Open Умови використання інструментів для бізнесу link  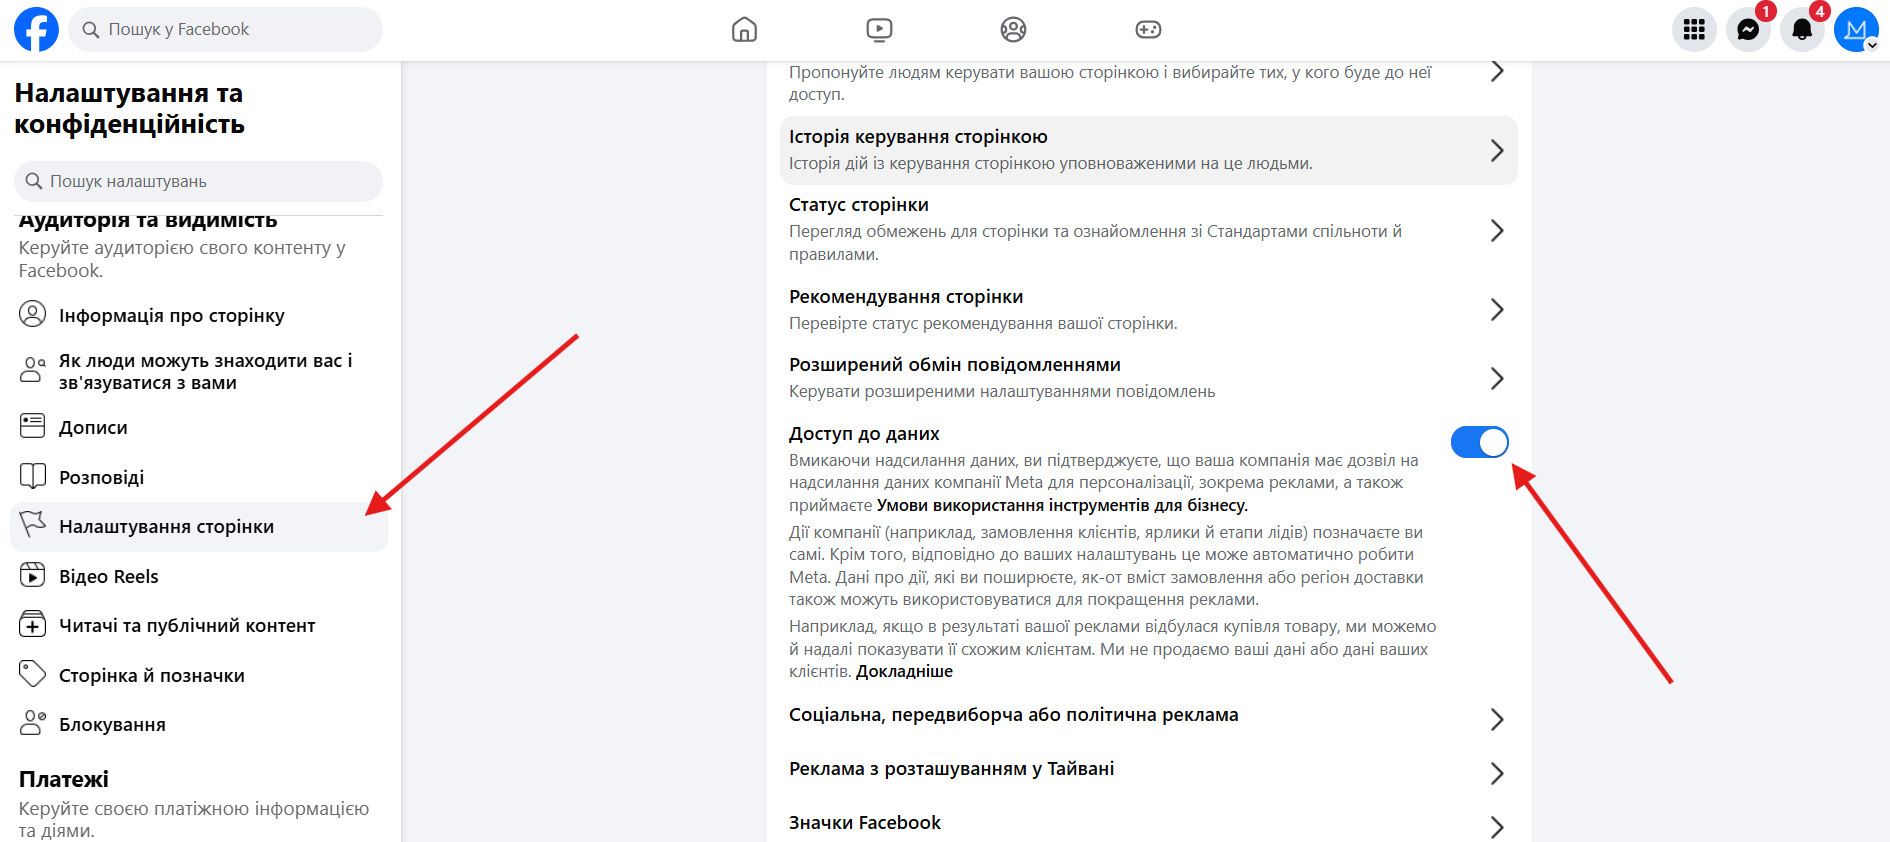coord(1062,506)
